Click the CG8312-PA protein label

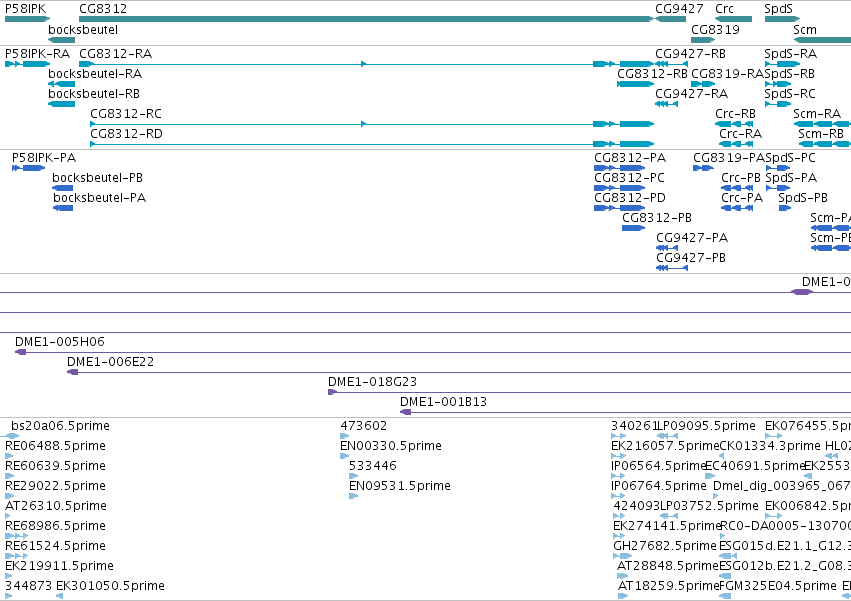[630, 158]
